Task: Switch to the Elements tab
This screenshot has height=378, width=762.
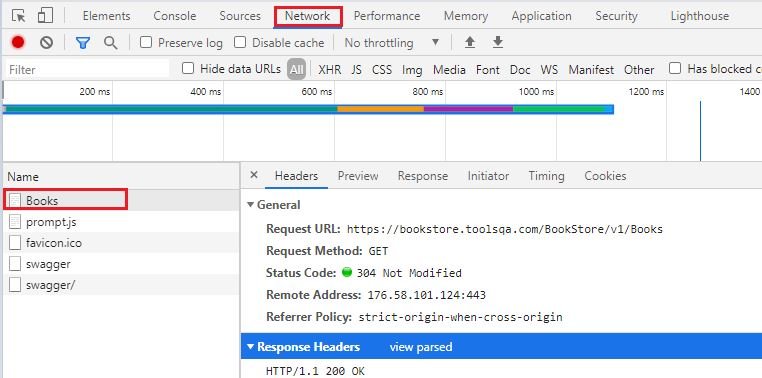Action: 106,16
